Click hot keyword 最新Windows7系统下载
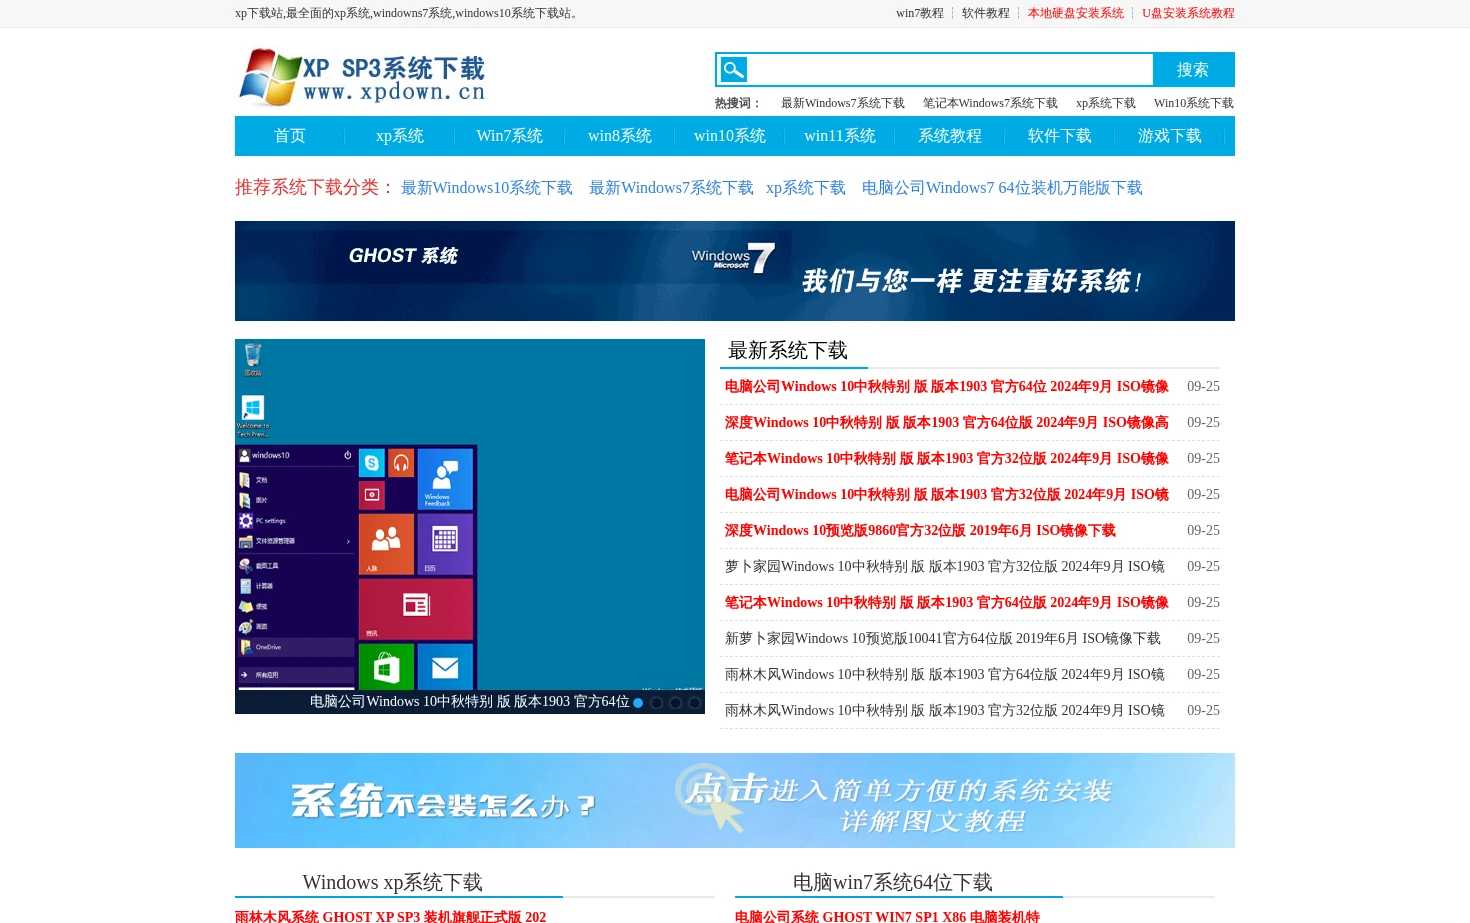The width and height of the screenshot is (1470, 923). click(x=843, y=103)
